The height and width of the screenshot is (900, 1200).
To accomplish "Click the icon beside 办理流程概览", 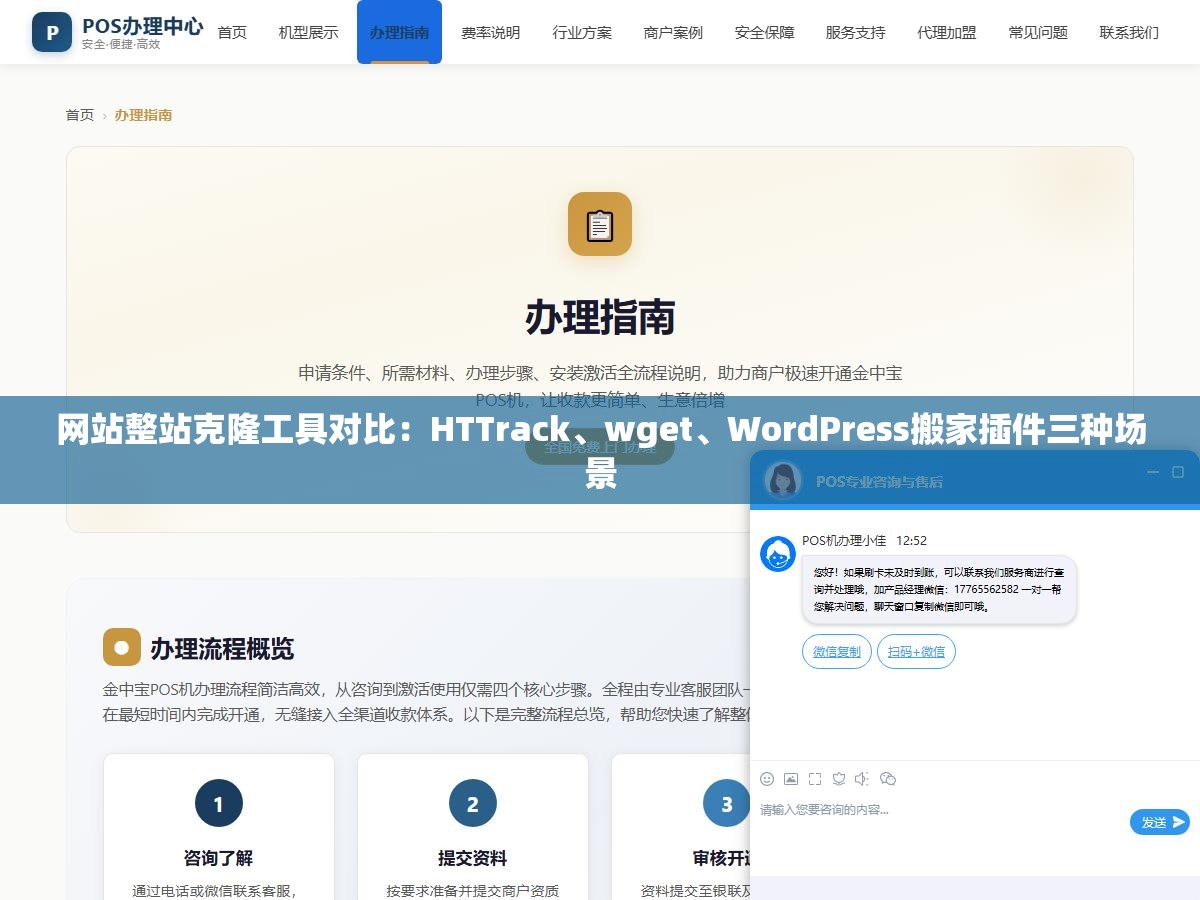I will [x=122, y=647].
